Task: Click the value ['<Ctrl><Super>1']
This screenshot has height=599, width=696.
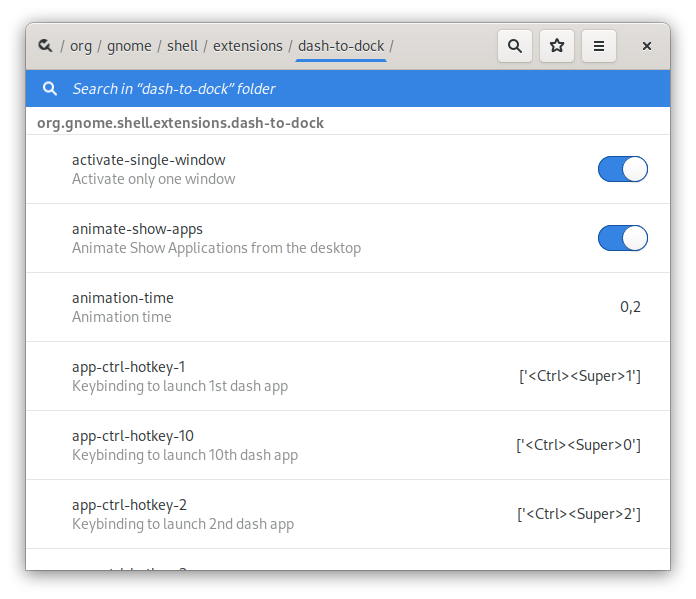Action: [580, 376]
